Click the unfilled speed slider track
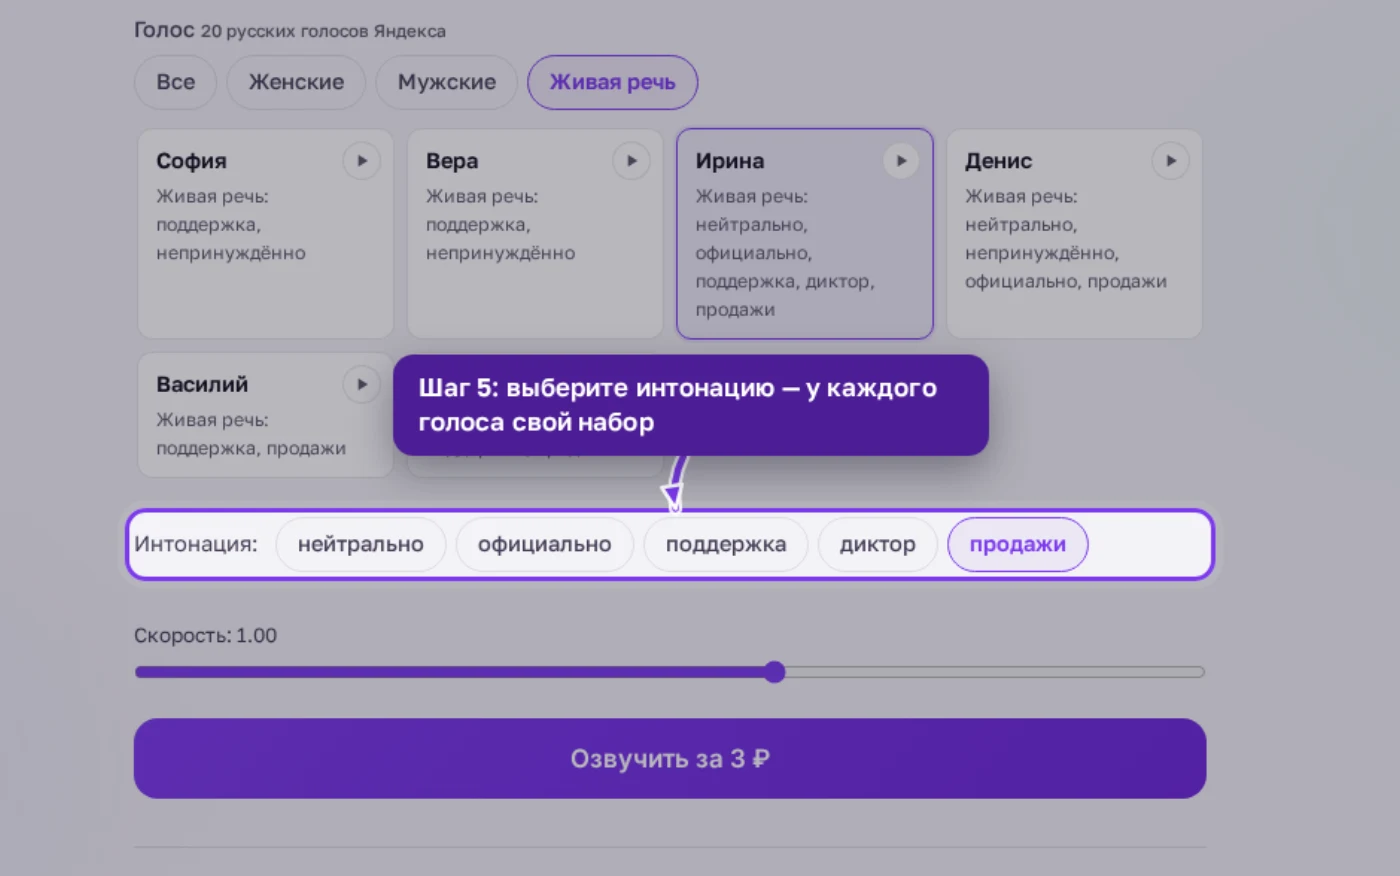This screenshot has width=1400, height=876. pos(995,672)
